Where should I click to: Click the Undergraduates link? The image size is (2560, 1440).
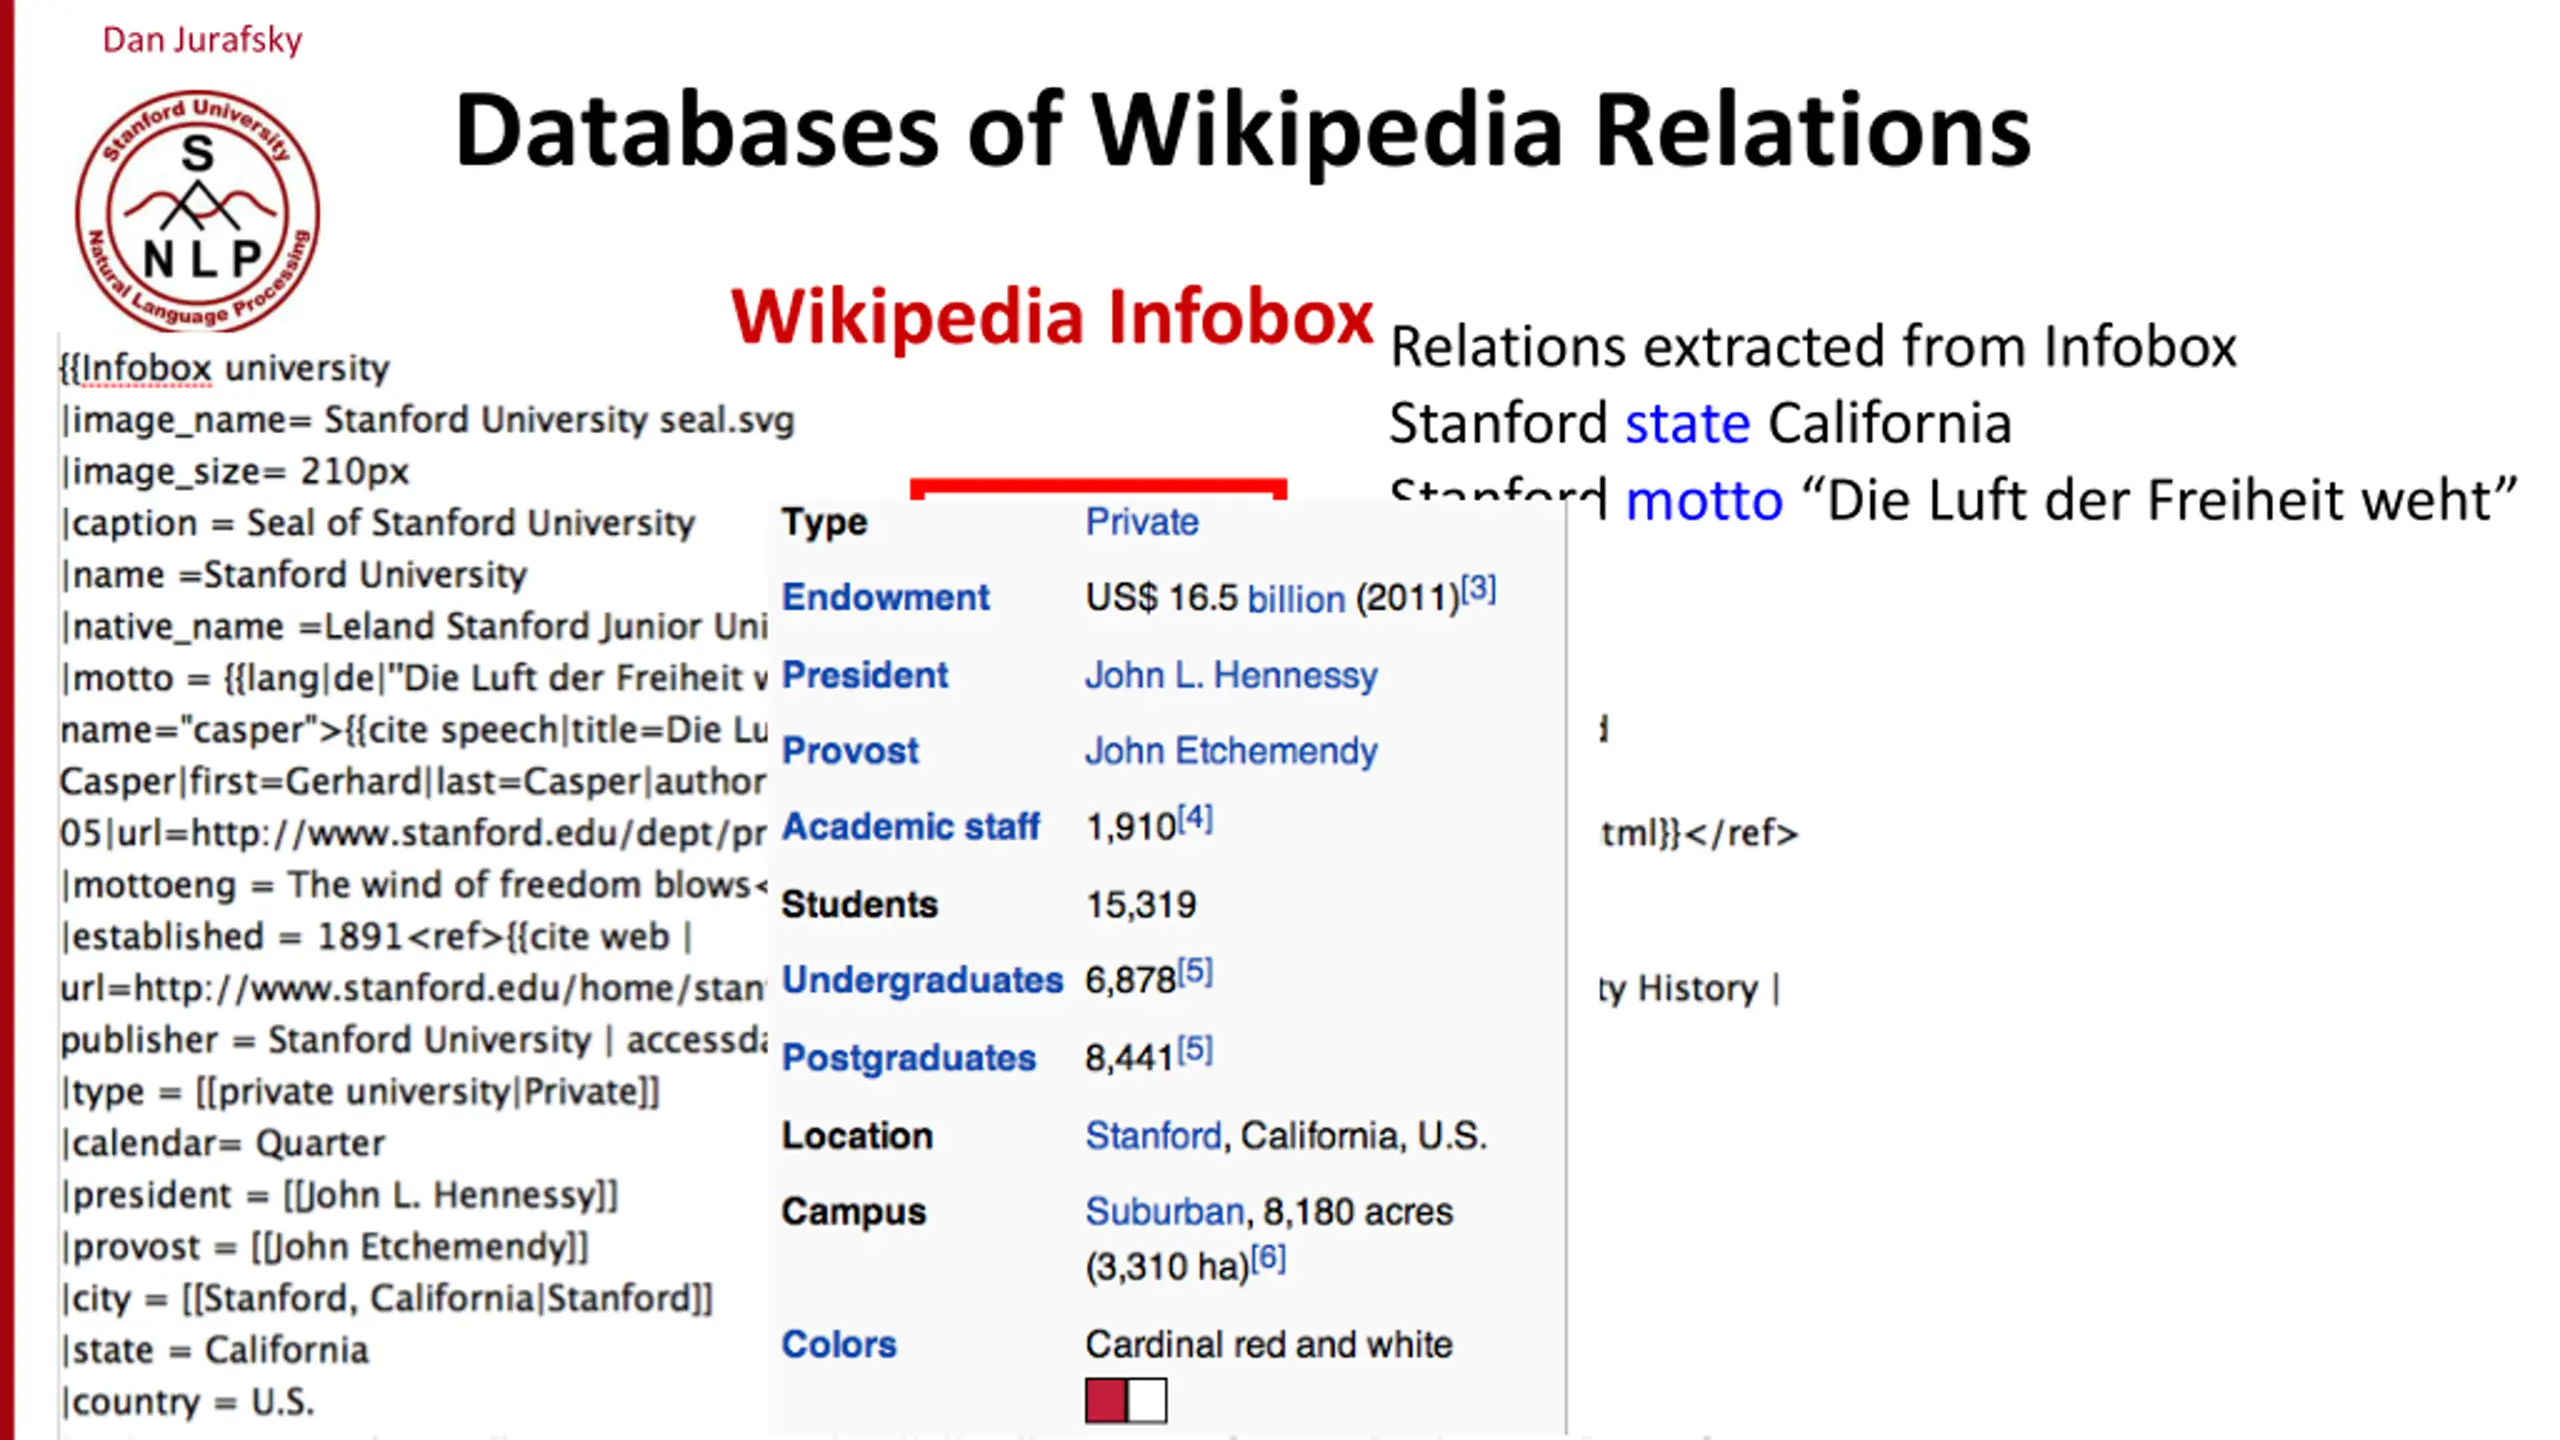point(922,980)
